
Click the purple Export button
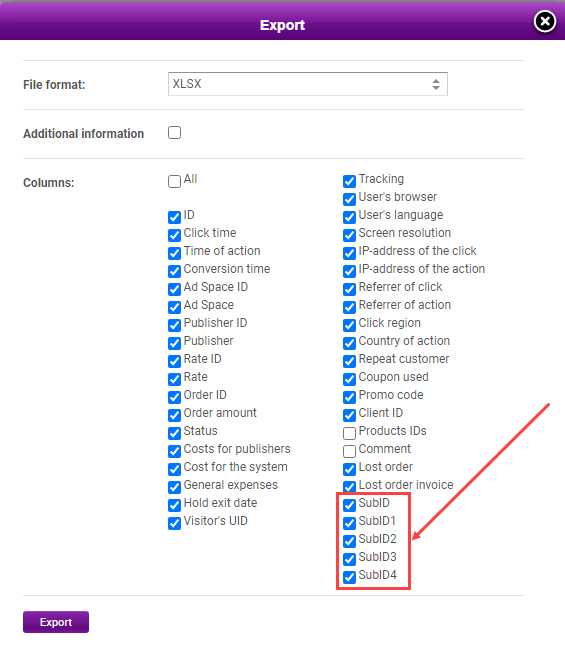click(x=56, y=622)
